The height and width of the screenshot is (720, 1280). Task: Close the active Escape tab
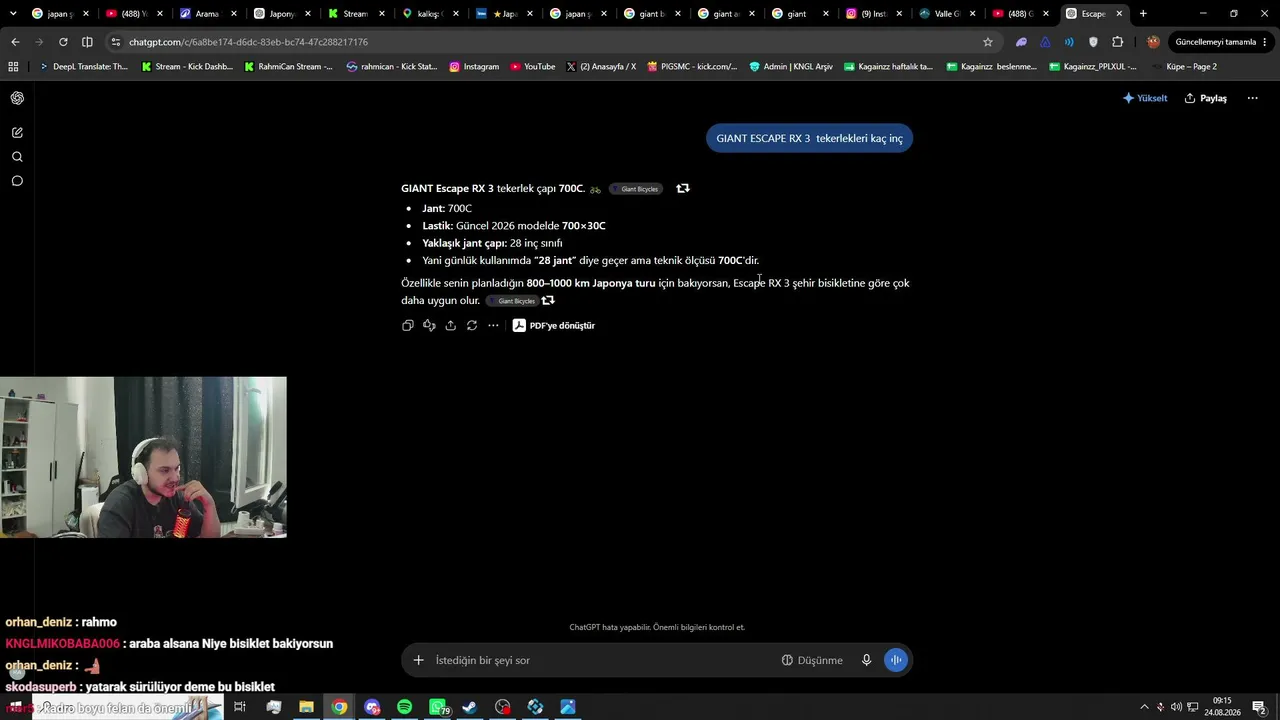[1120, 14]
